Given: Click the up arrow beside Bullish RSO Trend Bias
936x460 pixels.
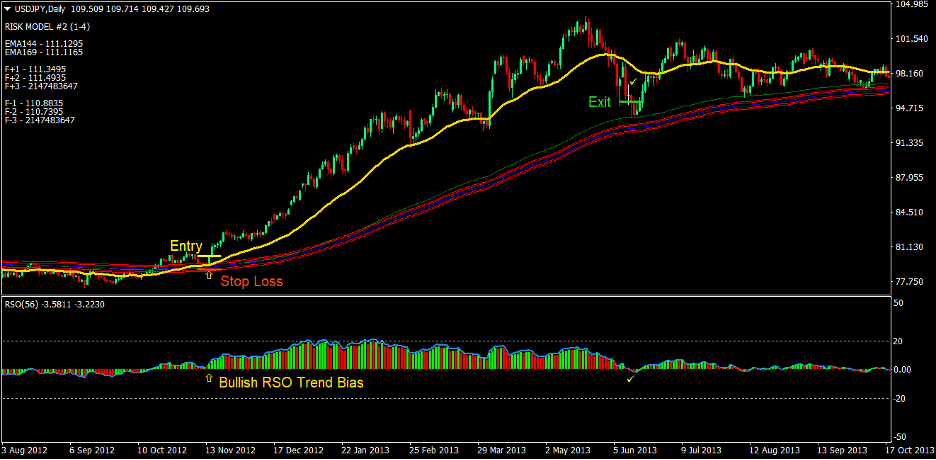Looking at the screenshot, I should (x=208, y=380).
